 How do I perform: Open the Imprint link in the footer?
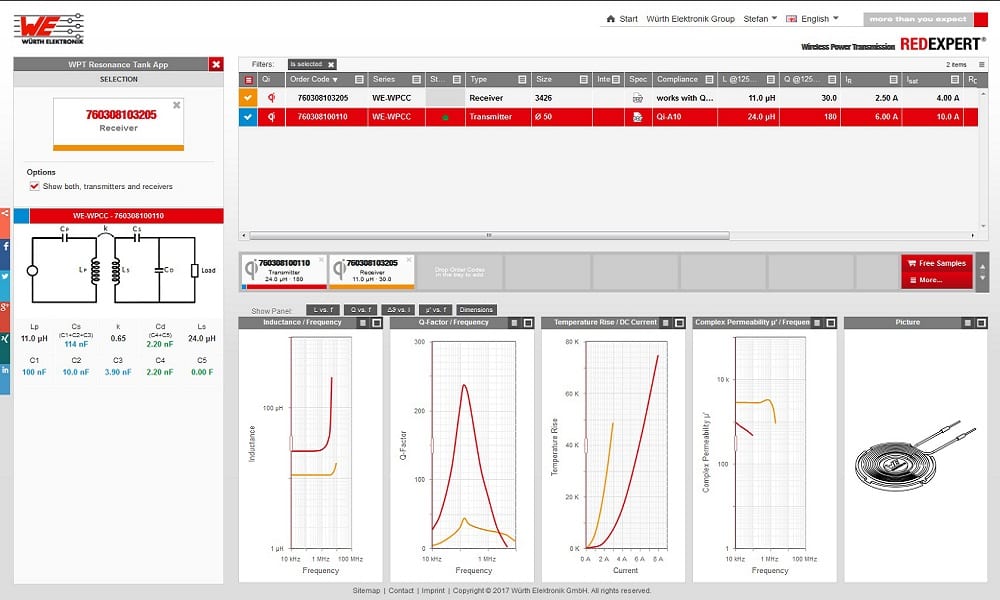point(433,590)
